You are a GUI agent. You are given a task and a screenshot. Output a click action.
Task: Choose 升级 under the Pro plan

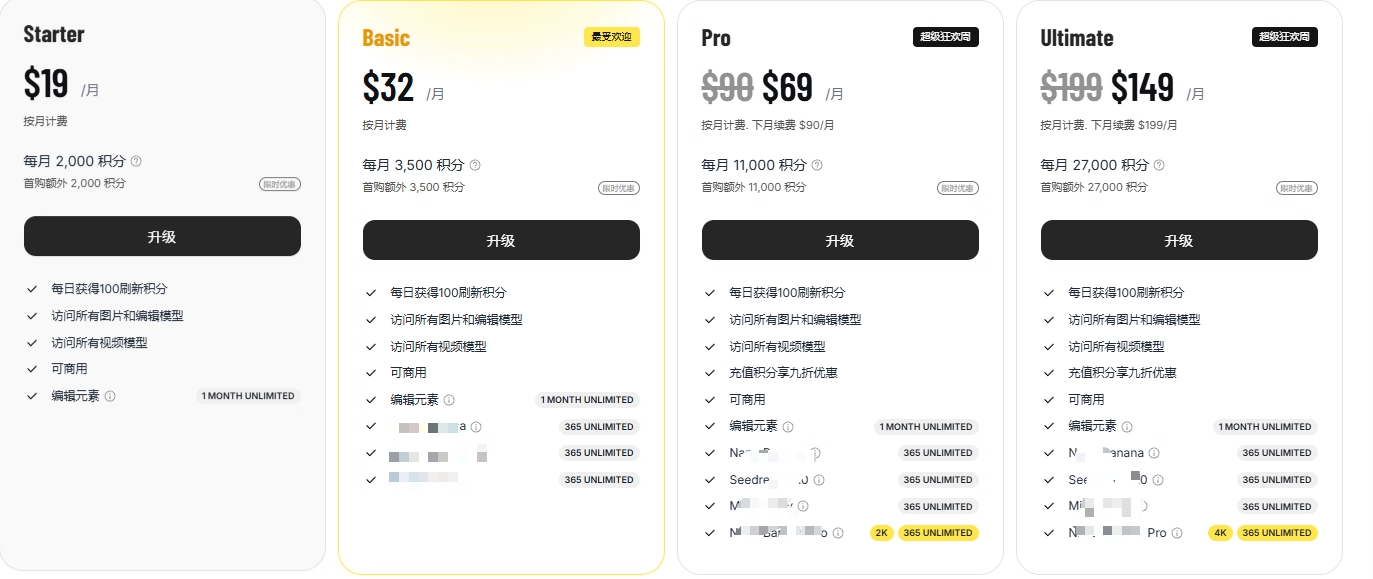tap(840, 241)
